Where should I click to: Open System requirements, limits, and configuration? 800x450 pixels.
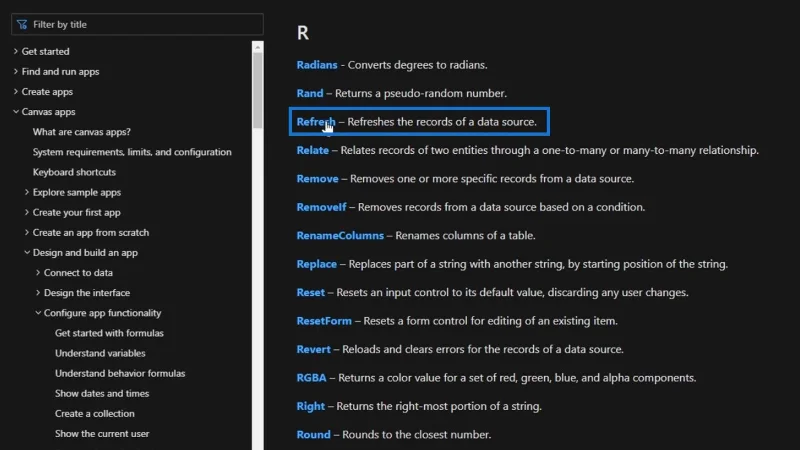[x=132, y=152]
